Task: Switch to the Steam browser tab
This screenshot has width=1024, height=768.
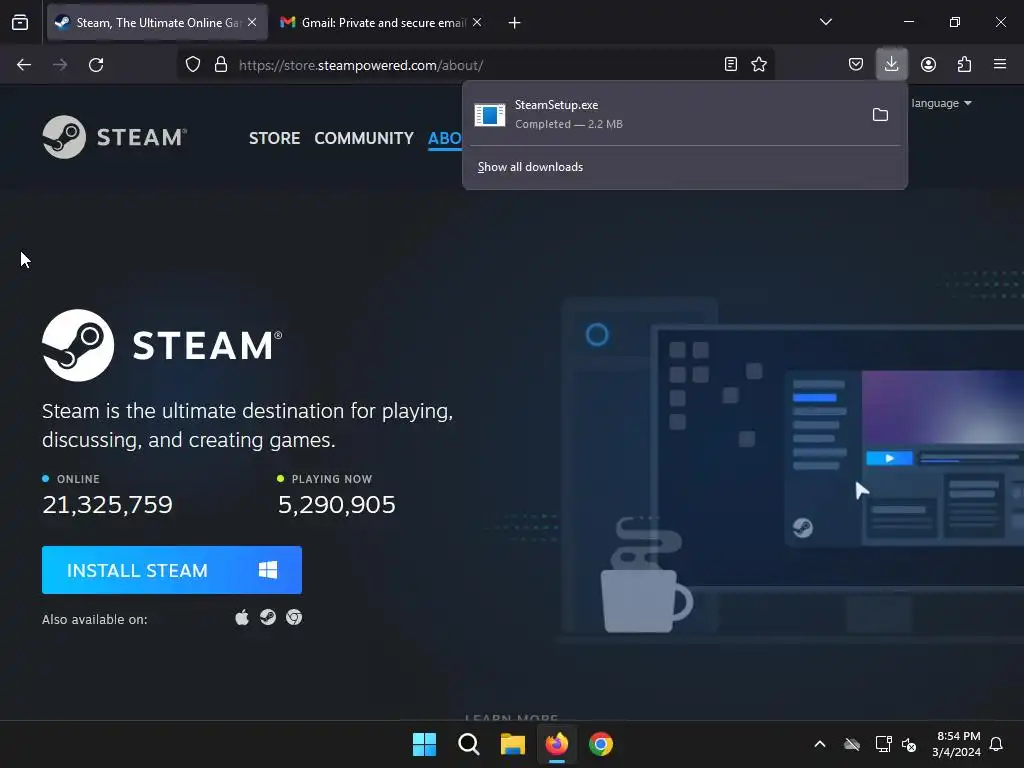Action: tap(157, 22)
